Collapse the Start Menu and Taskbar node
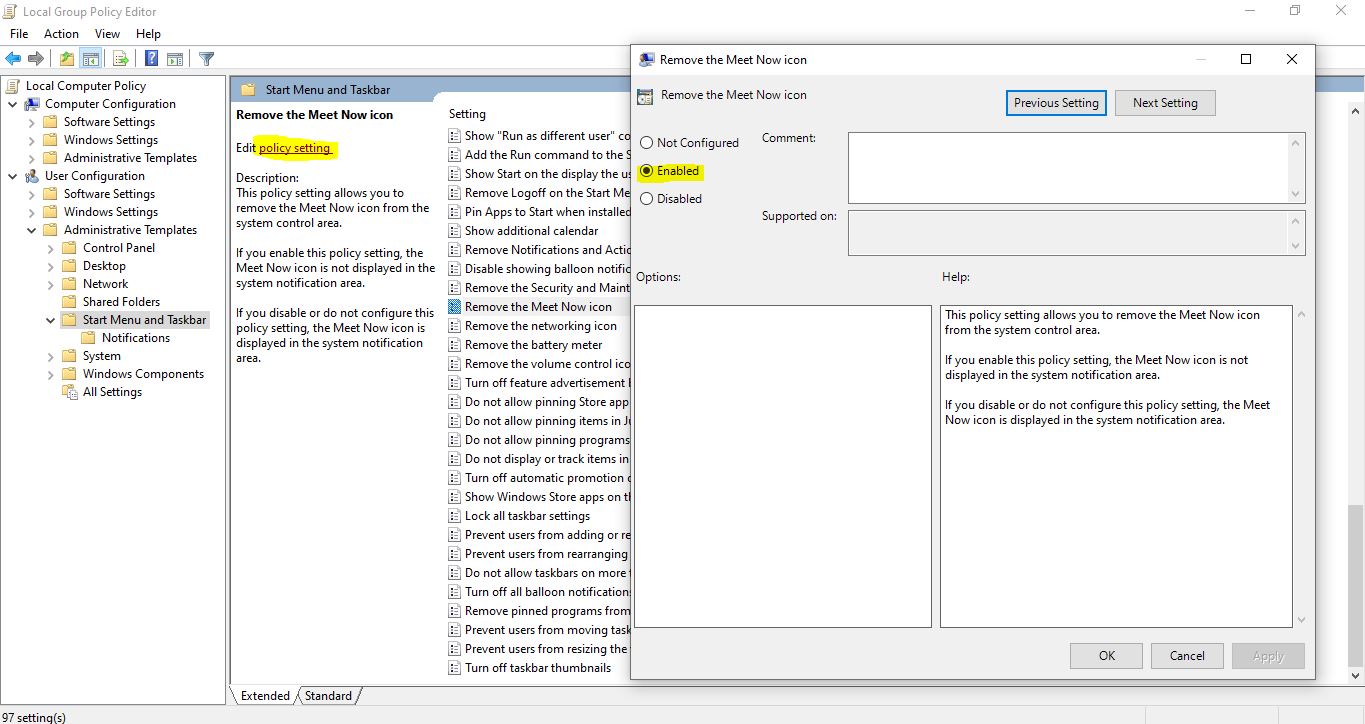 tap(48, 319)
